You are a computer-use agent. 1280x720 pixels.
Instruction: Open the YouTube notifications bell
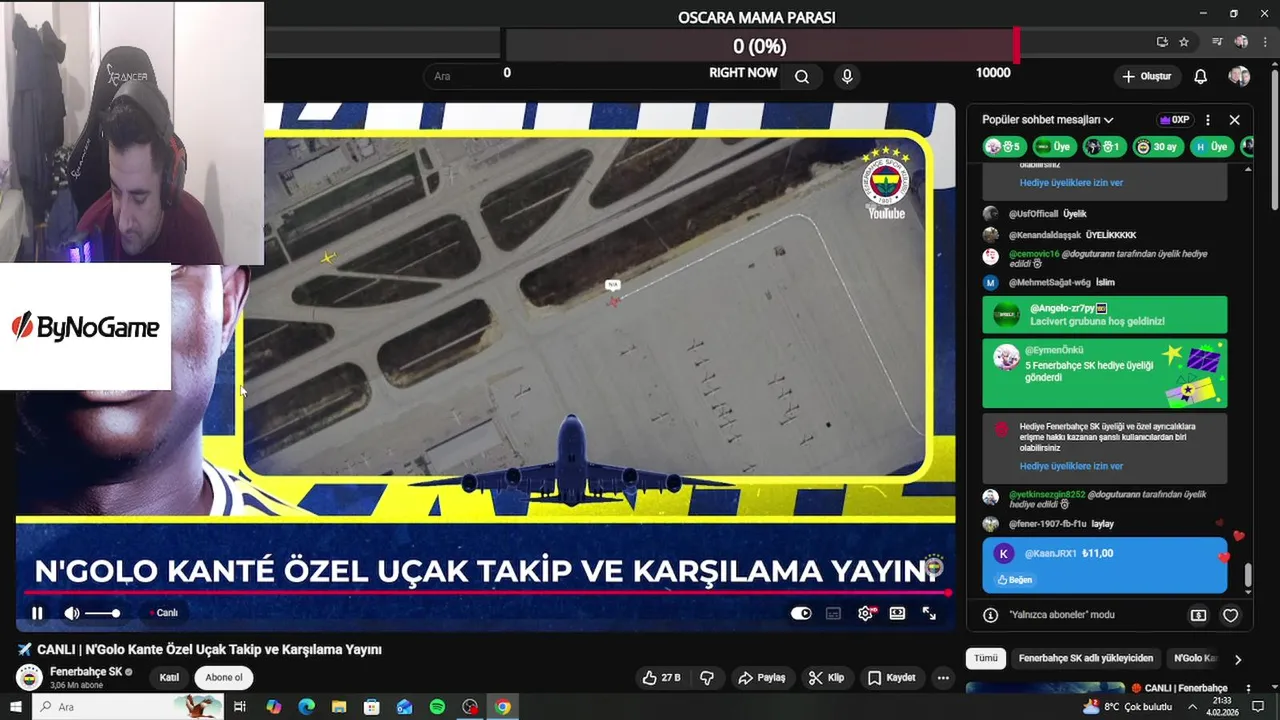1201,76
